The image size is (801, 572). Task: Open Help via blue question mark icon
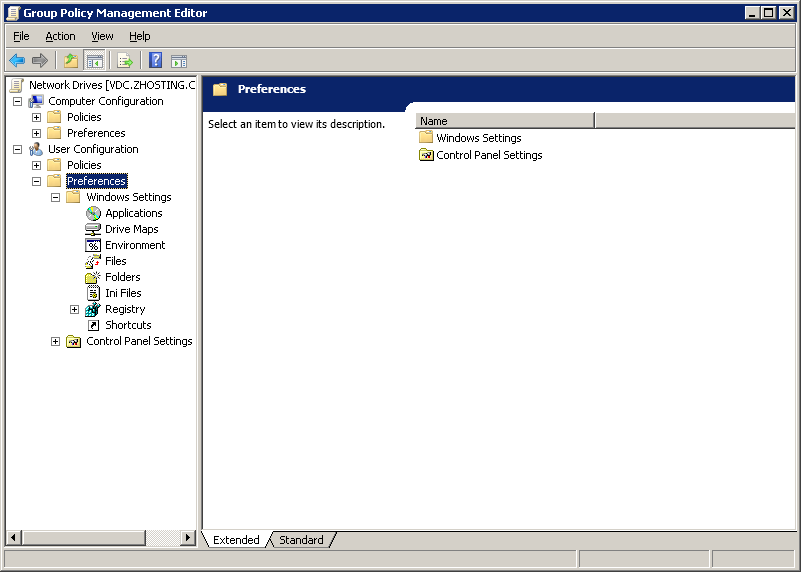point(155,60)
